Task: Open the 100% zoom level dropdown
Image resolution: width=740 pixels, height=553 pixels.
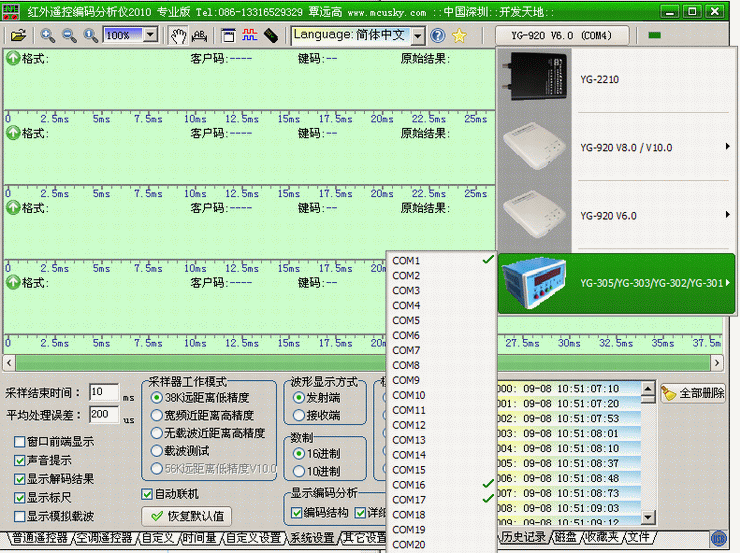Action: [150, 35]
